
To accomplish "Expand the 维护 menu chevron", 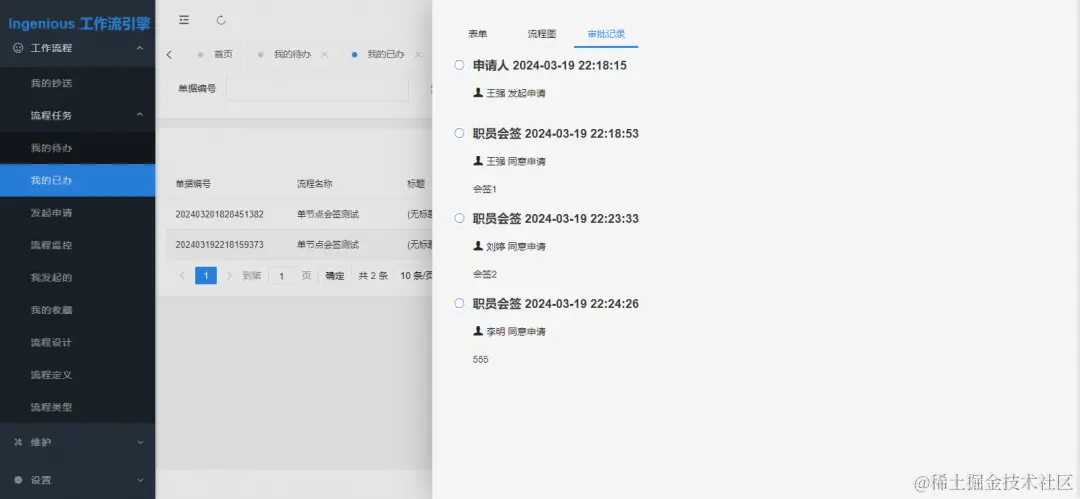I will 140,442.
